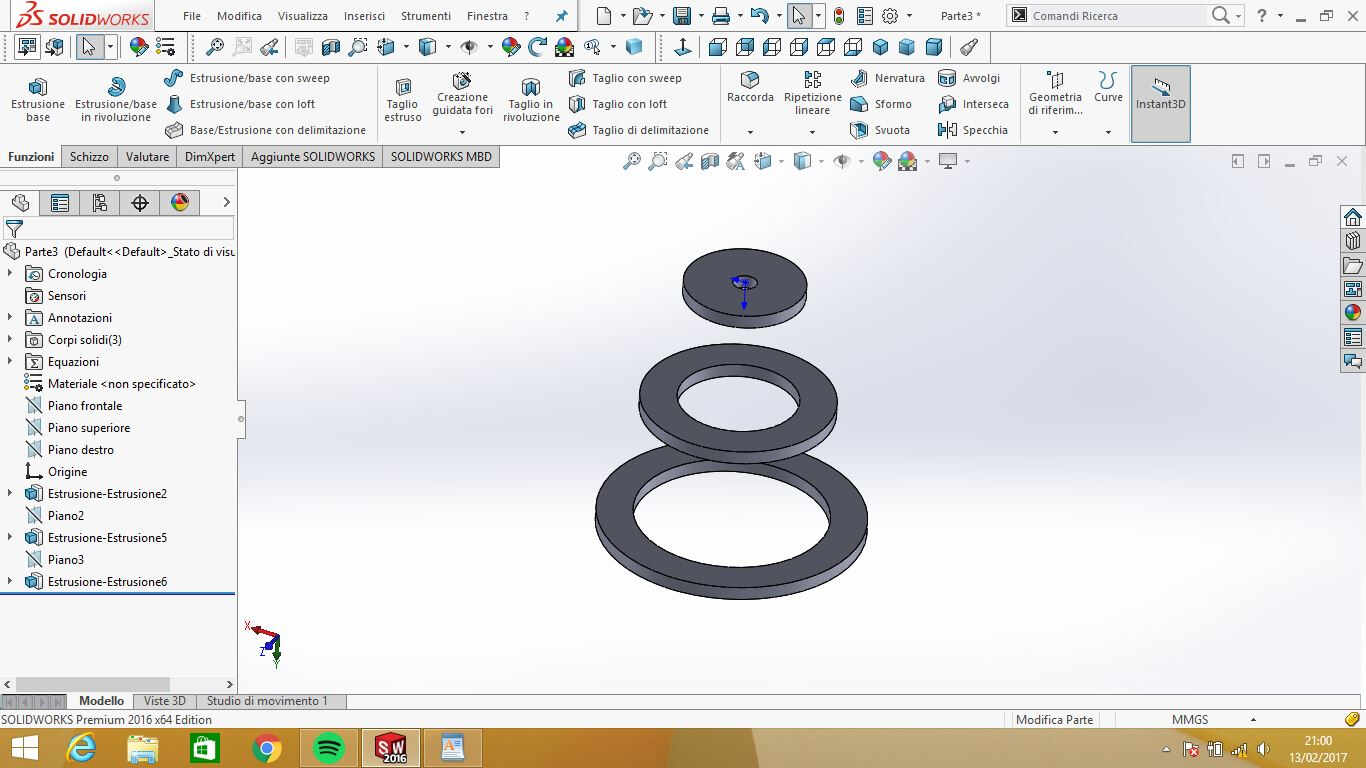Expand the Equazioni tree node

[10, 361]
